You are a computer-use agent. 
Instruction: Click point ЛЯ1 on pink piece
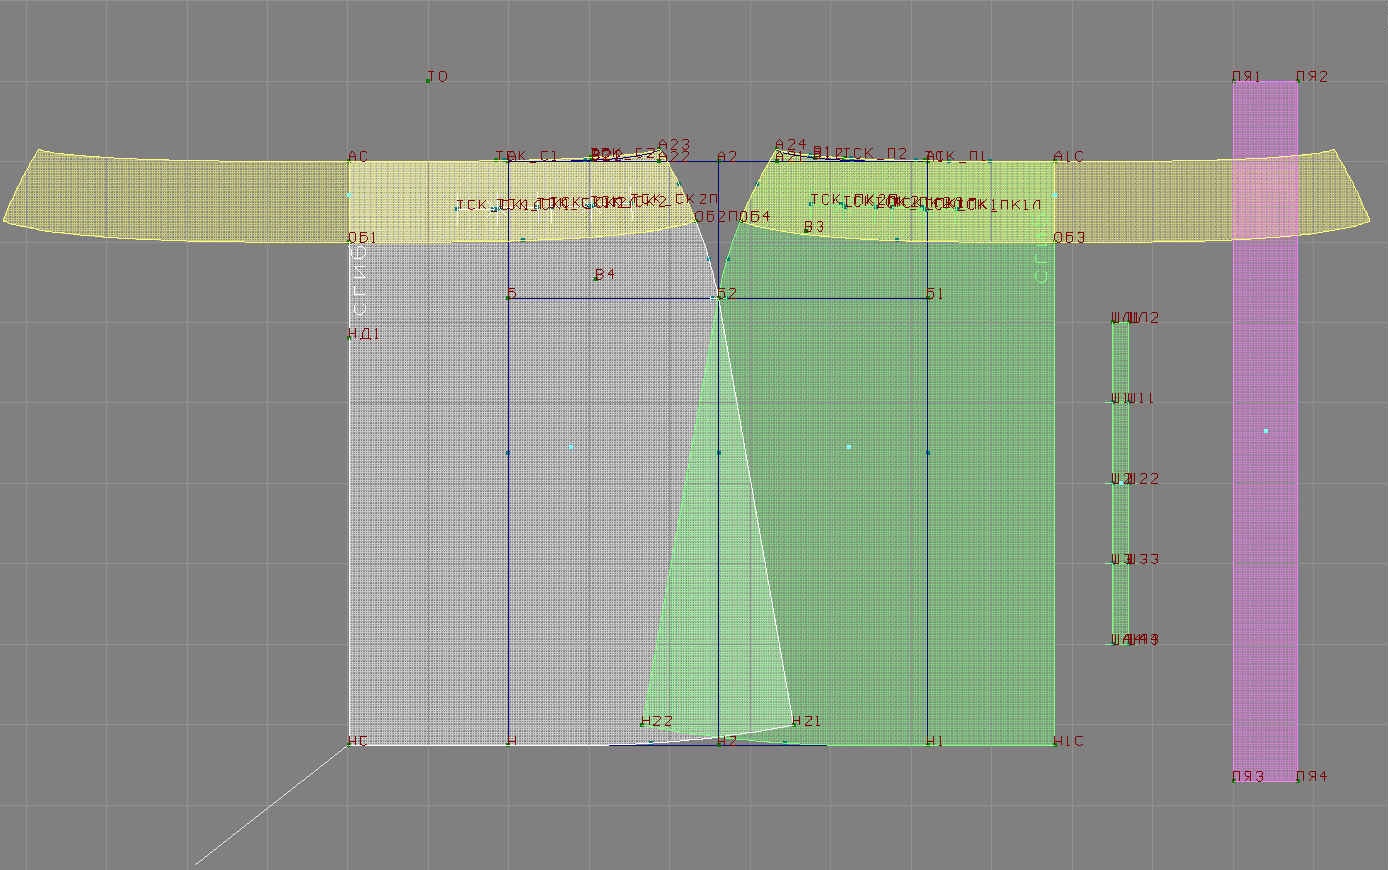1234,82
